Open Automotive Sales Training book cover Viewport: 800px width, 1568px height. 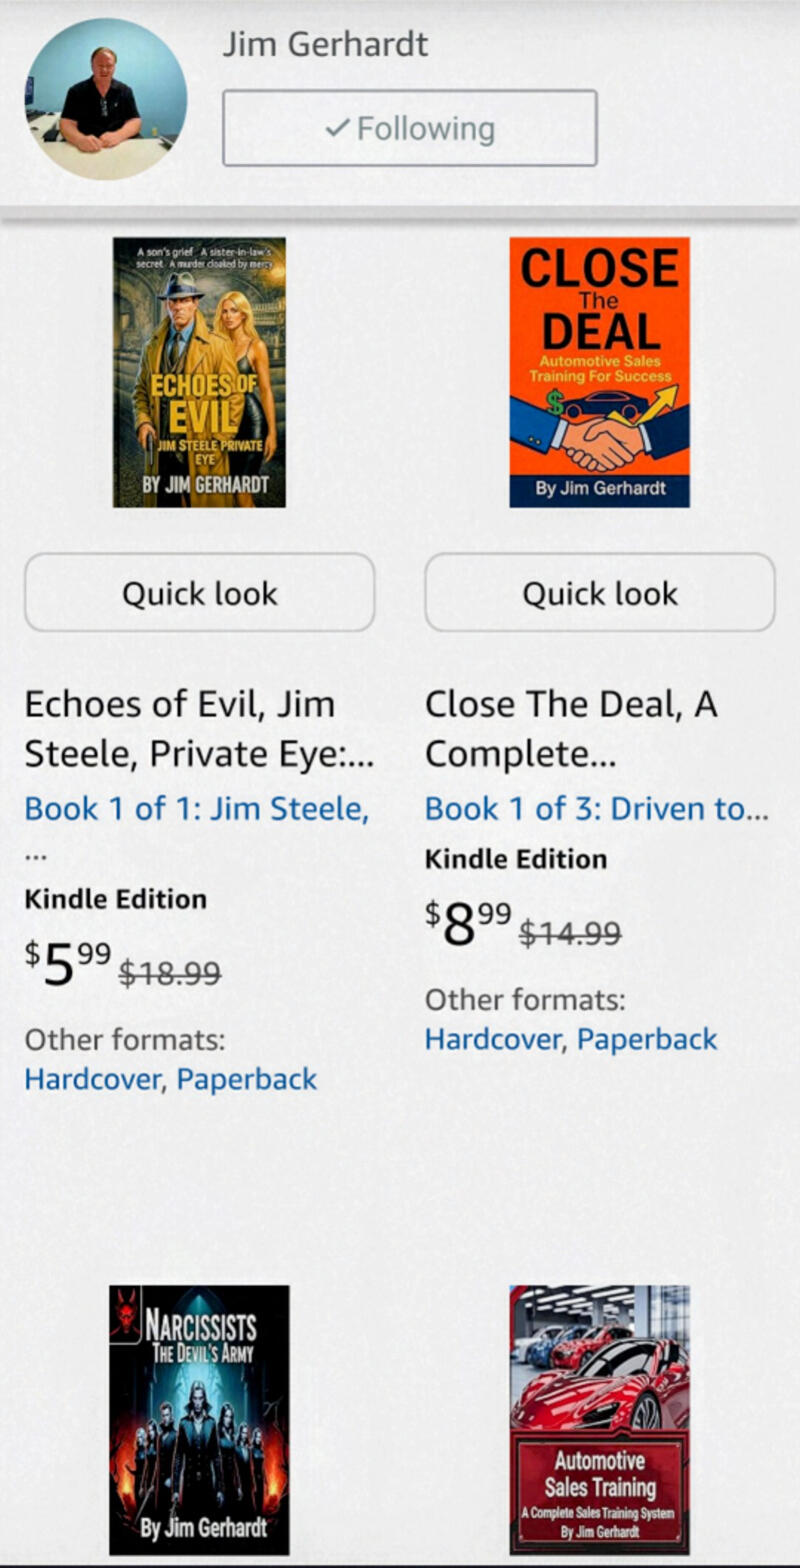[x=599, y=1419]
